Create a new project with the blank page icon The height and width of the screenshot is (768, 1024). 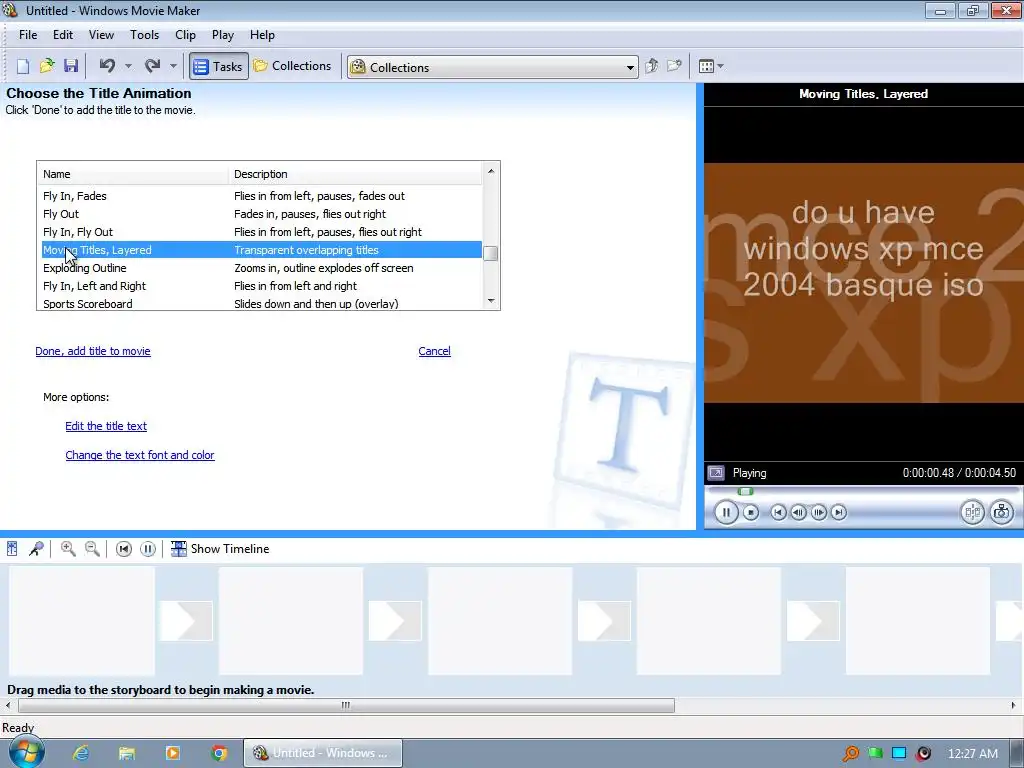pos(23,66)
